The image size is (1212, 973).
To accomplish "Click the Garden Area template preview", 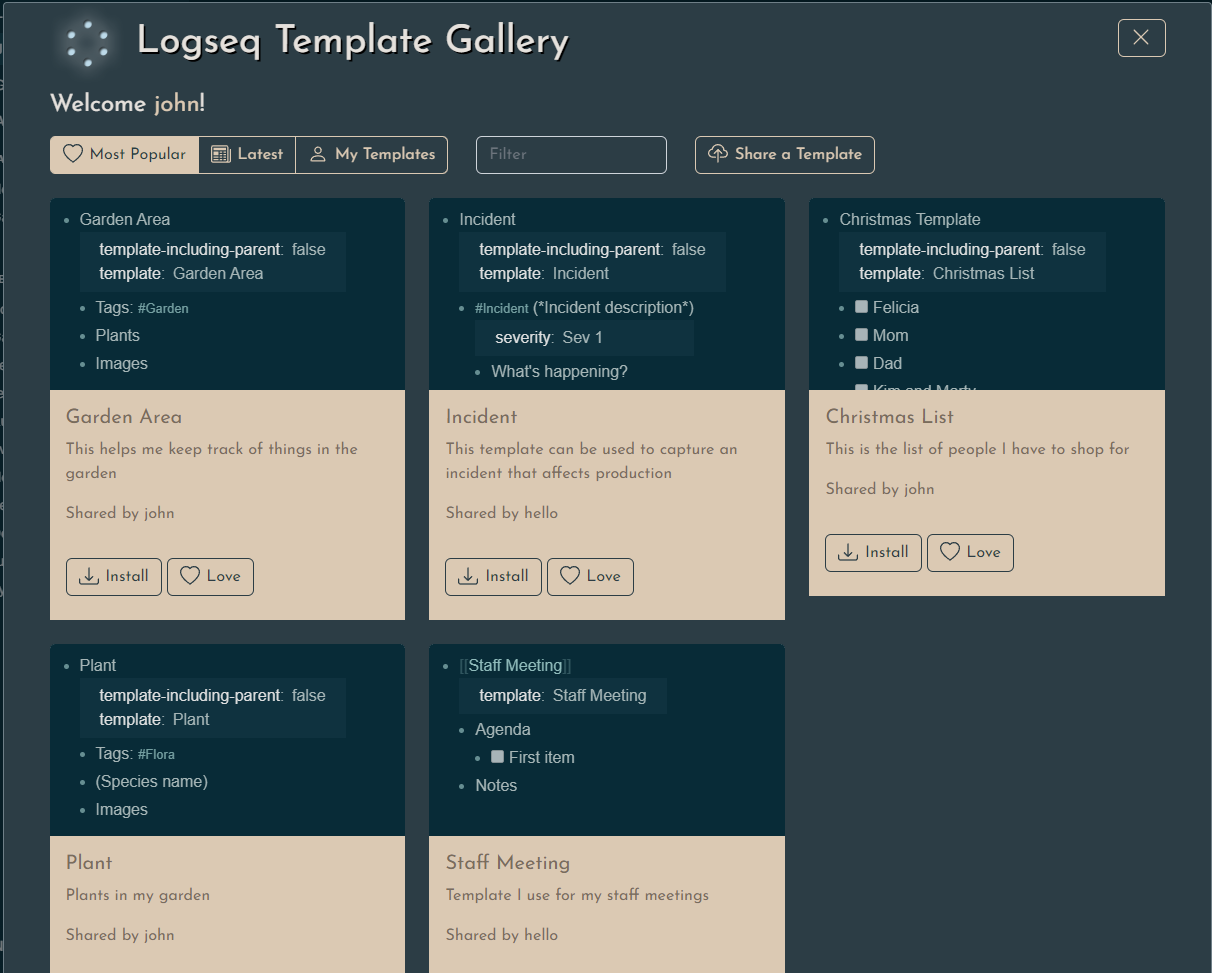I will point(228,294).
